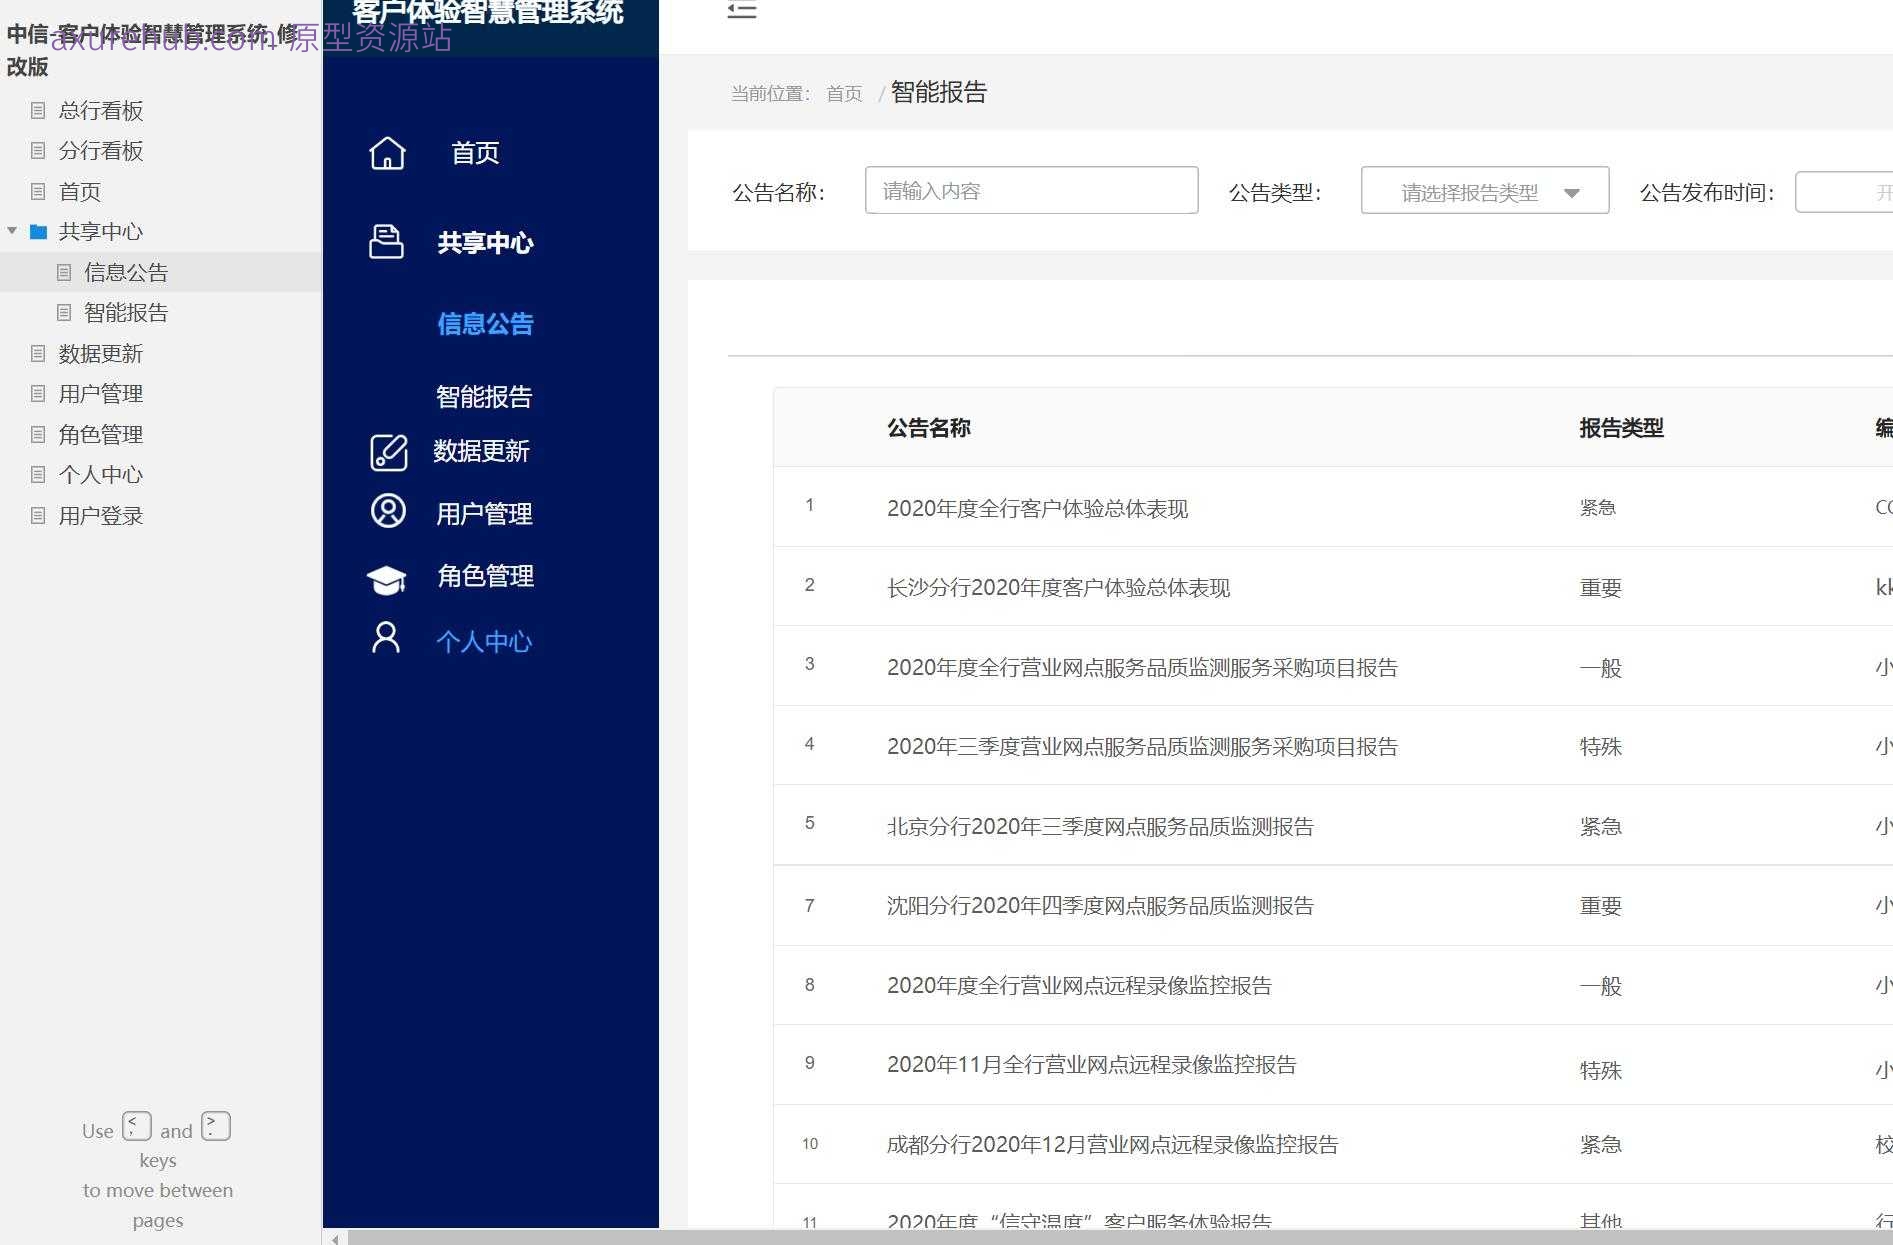Click the 首页 breadcrumb link
The height and width of the screenshot is (1245, 1893).
844,93
